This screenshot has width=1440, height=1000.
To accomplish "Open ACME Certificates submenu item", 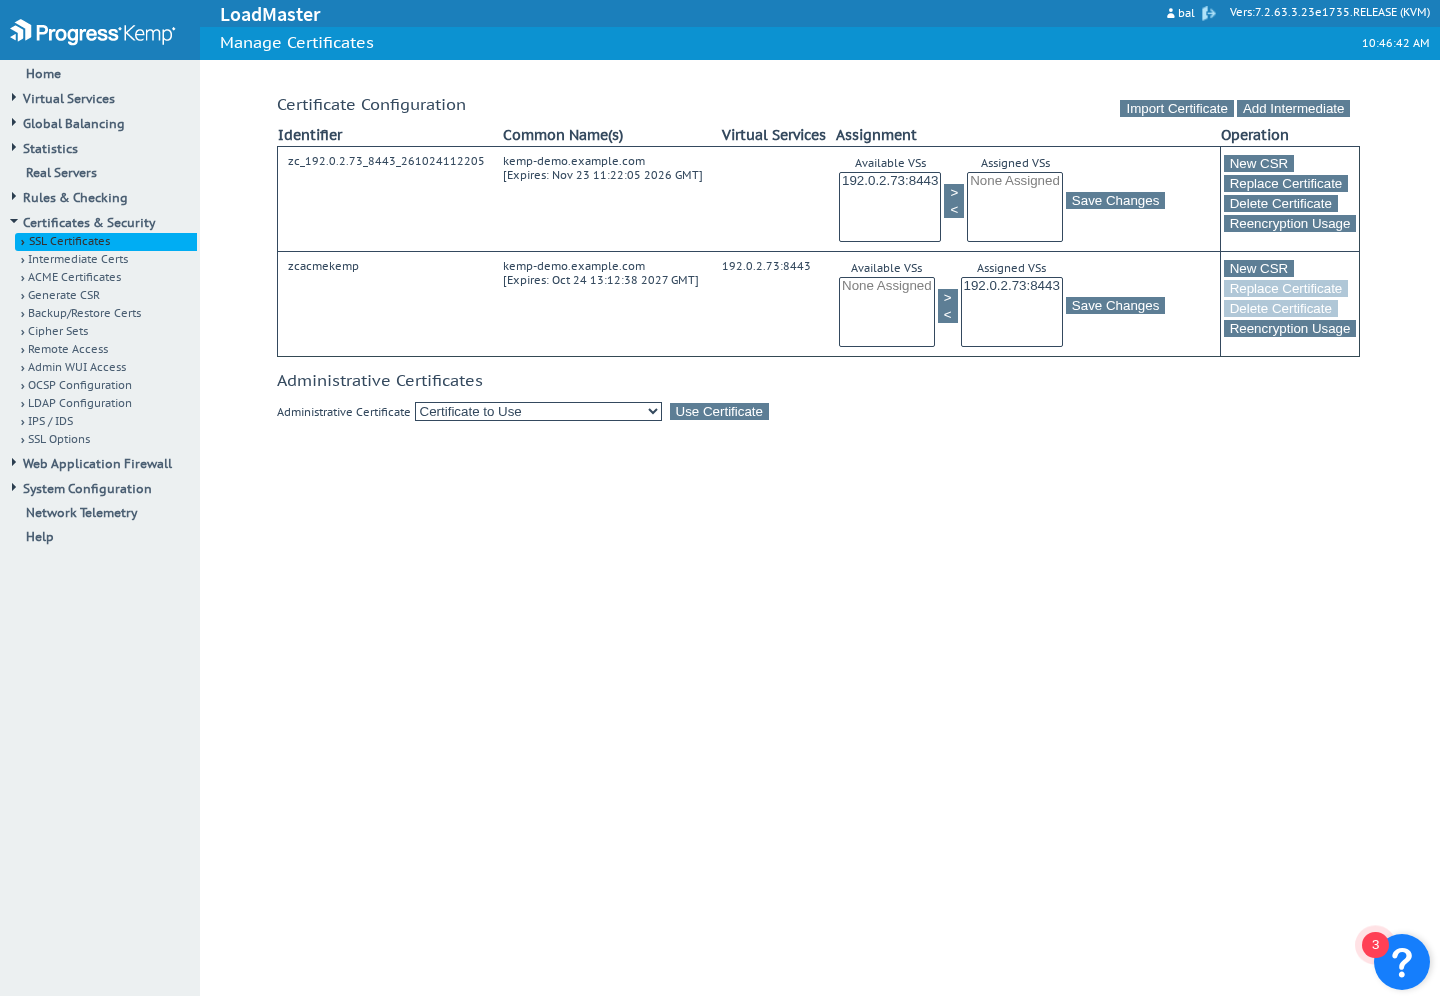I will tap(74, 278).
